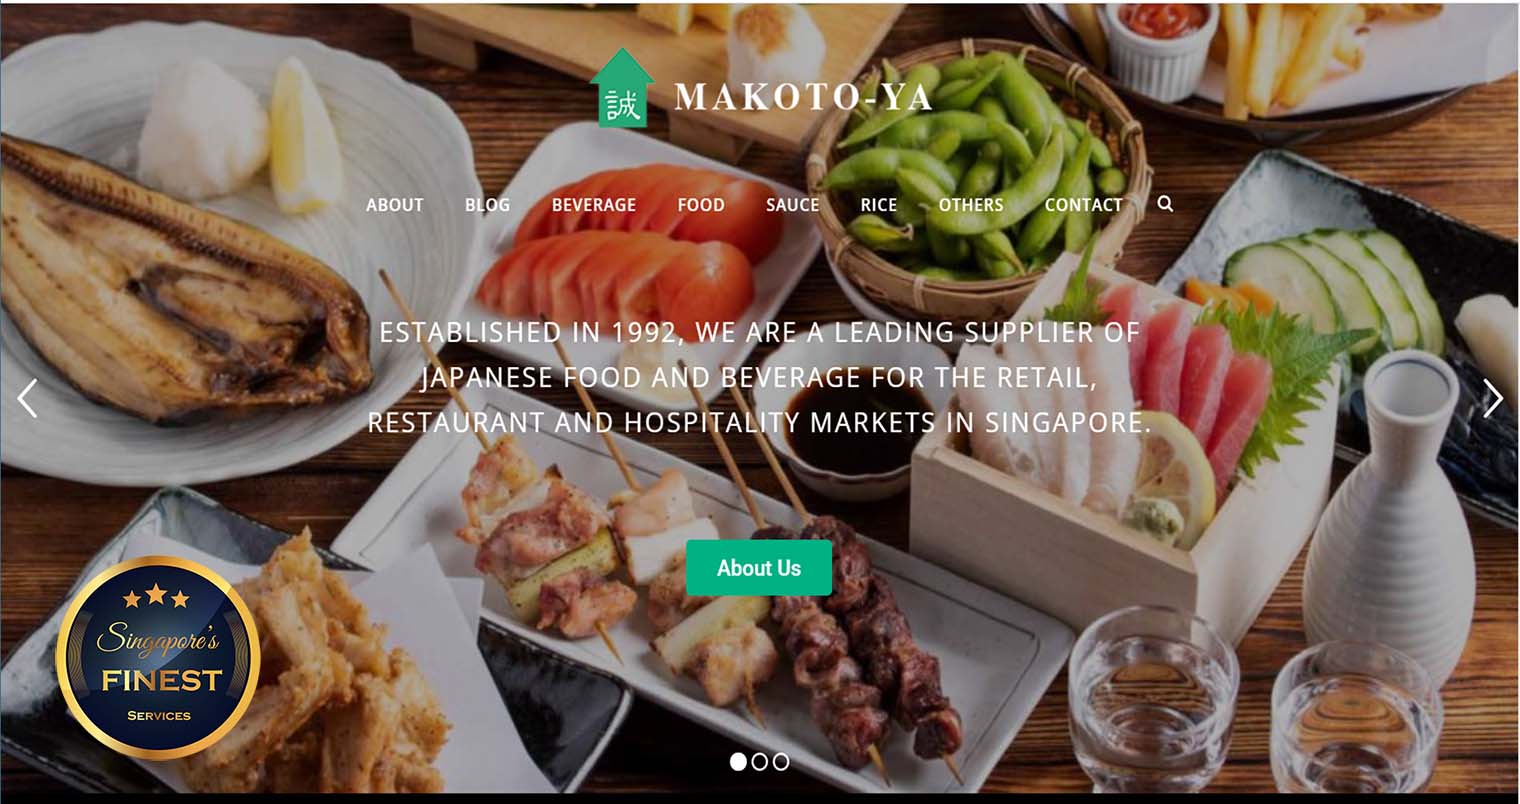Click the Singapore's Finest Services badge
This screenshot has width=1520, height=804.
158,658
